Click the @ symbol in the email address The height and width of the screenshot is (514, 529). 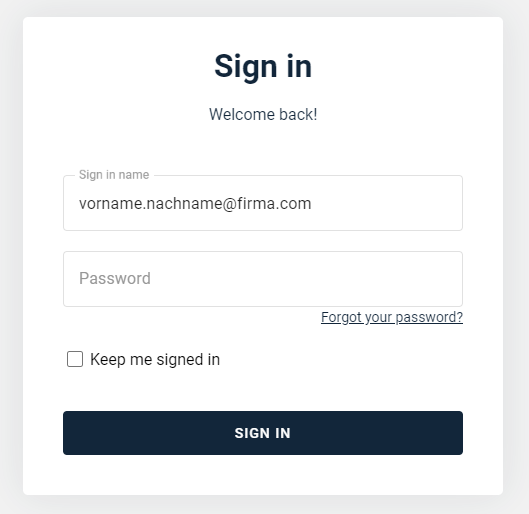pyautogui.click(x=229, y=204)
